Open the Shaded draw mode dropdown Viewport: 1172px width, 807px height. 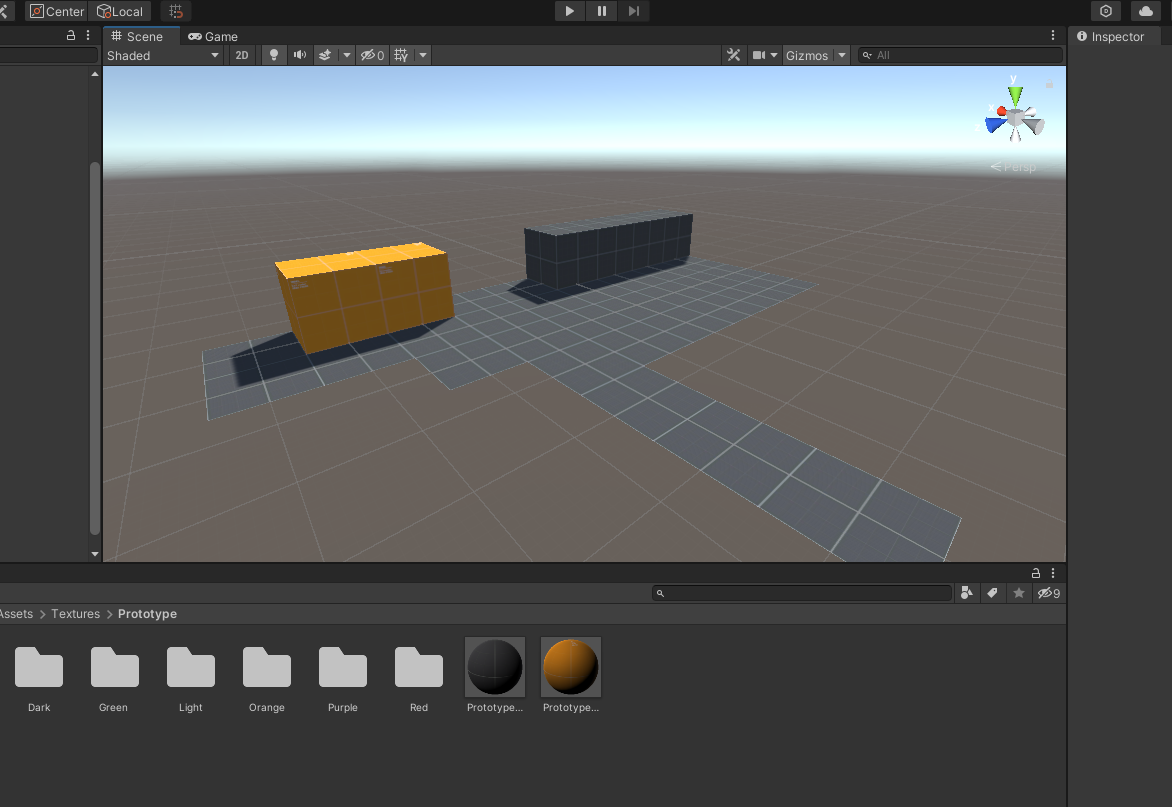[163, 55]
